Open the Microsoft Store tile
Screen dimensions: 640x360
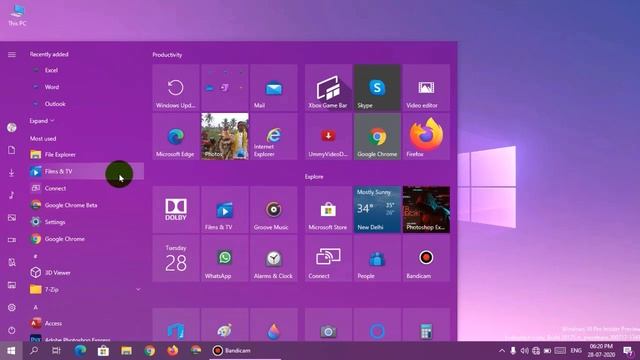328,209
